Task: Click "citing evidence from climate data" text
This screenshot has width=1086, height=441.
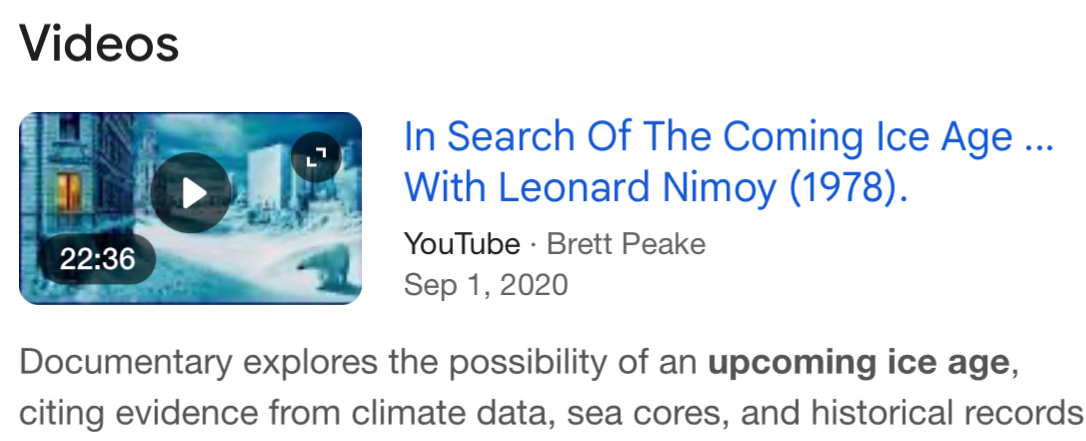Action: tap(255, 412)
